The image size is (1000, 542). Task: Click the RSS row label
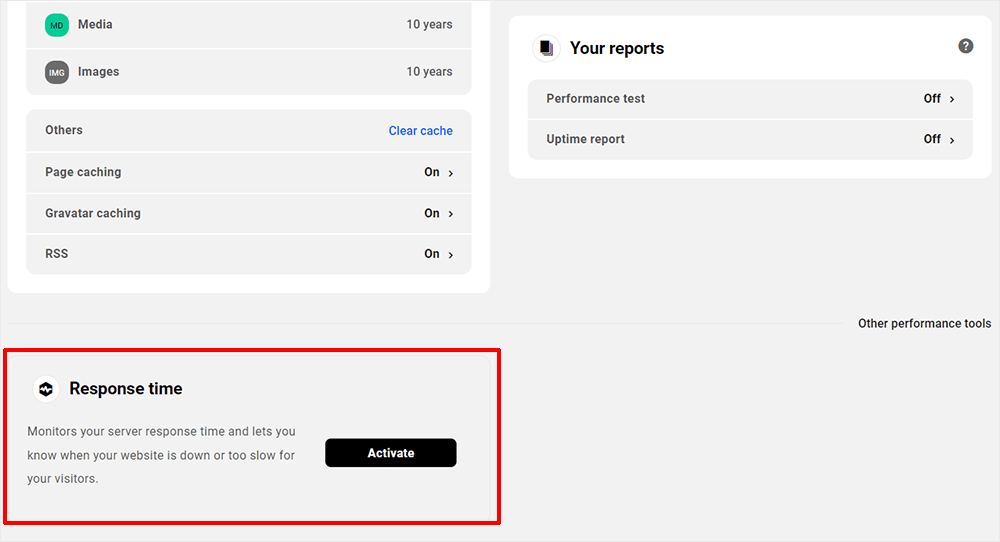(56, 254)
